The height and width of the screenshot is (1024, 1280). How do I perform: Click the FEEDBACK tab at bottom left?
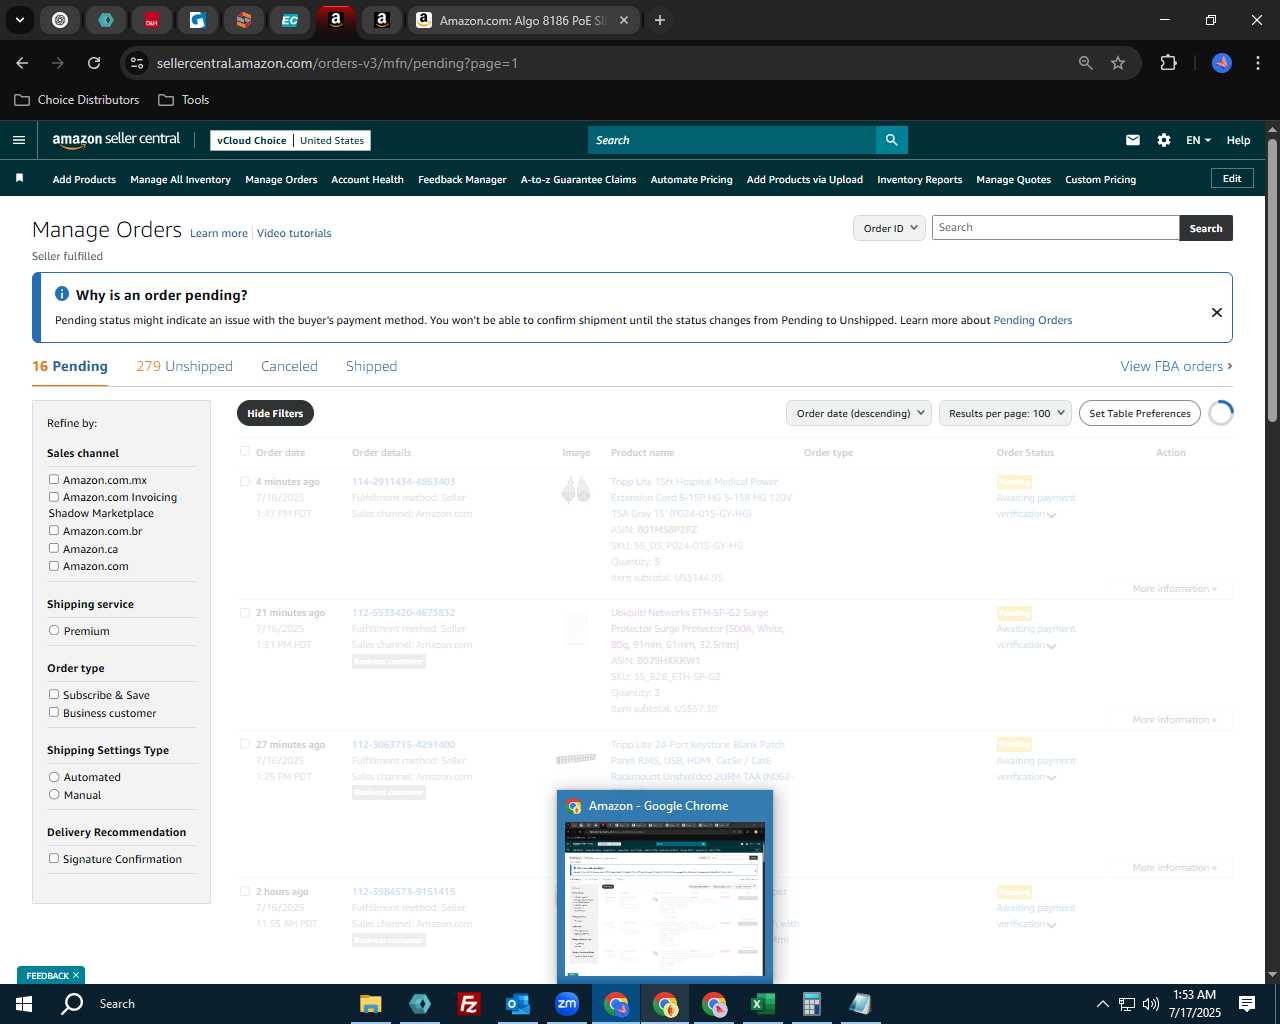[x=51, y=975]
